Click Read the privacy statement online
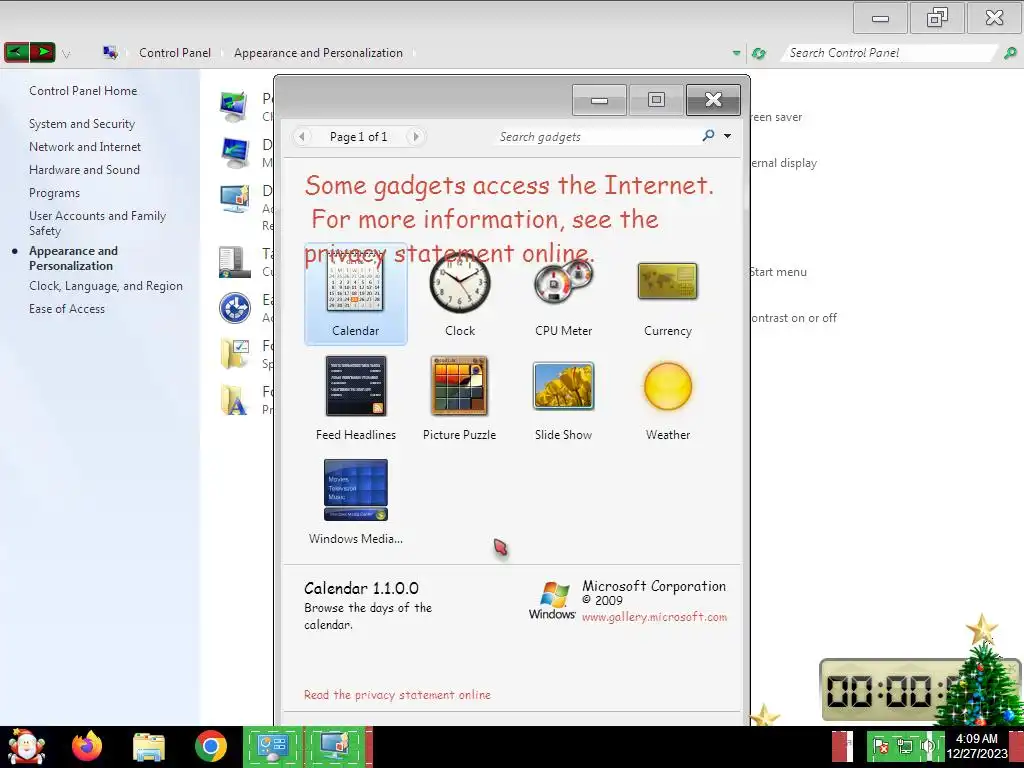The height and width of the screenshot is (768, 1024). 397,695
